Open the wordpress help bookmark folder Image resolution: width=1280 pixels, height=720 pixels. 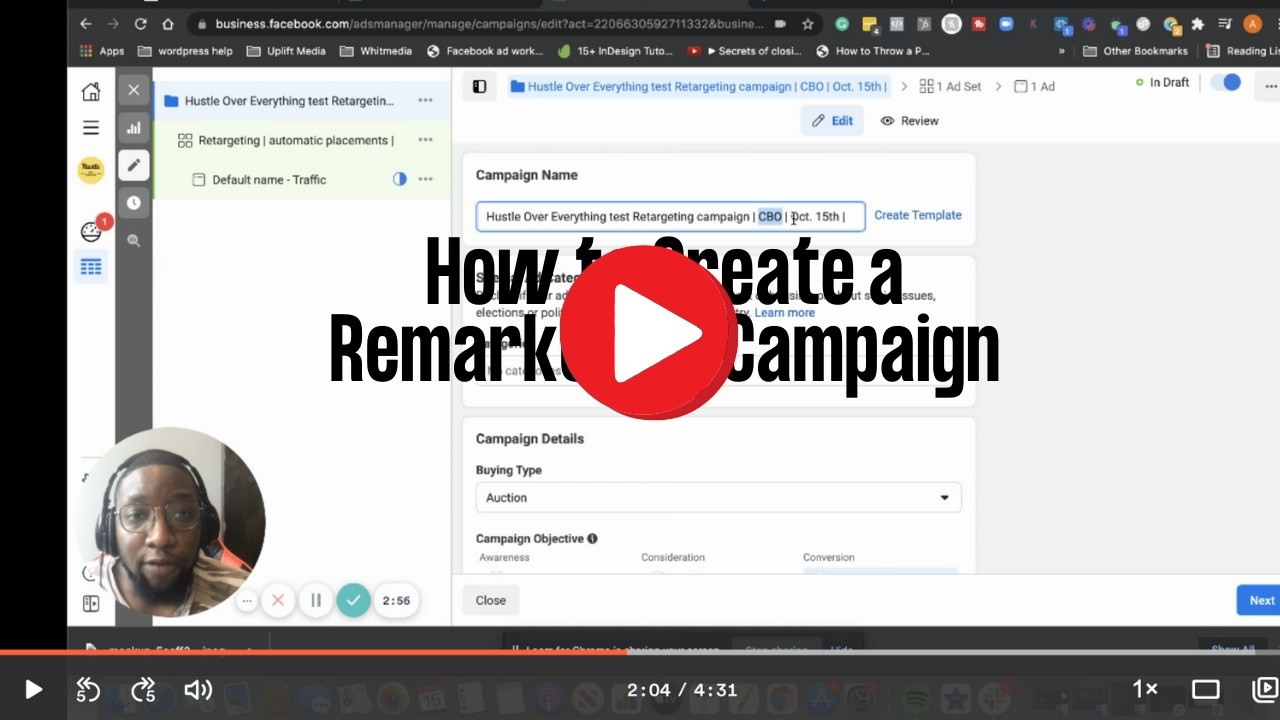[x=185, y=51]
